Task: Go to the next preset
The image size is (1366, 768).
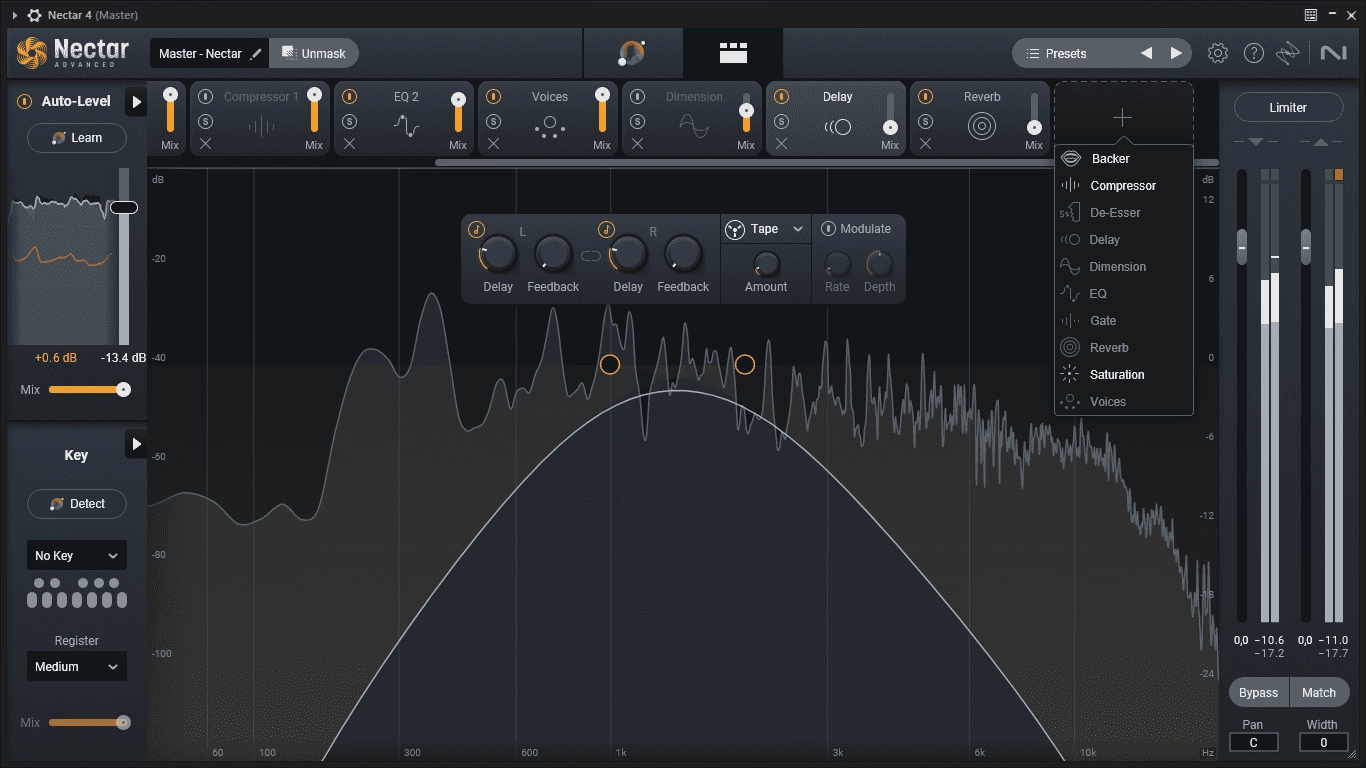Action: tap(1176, 53)
